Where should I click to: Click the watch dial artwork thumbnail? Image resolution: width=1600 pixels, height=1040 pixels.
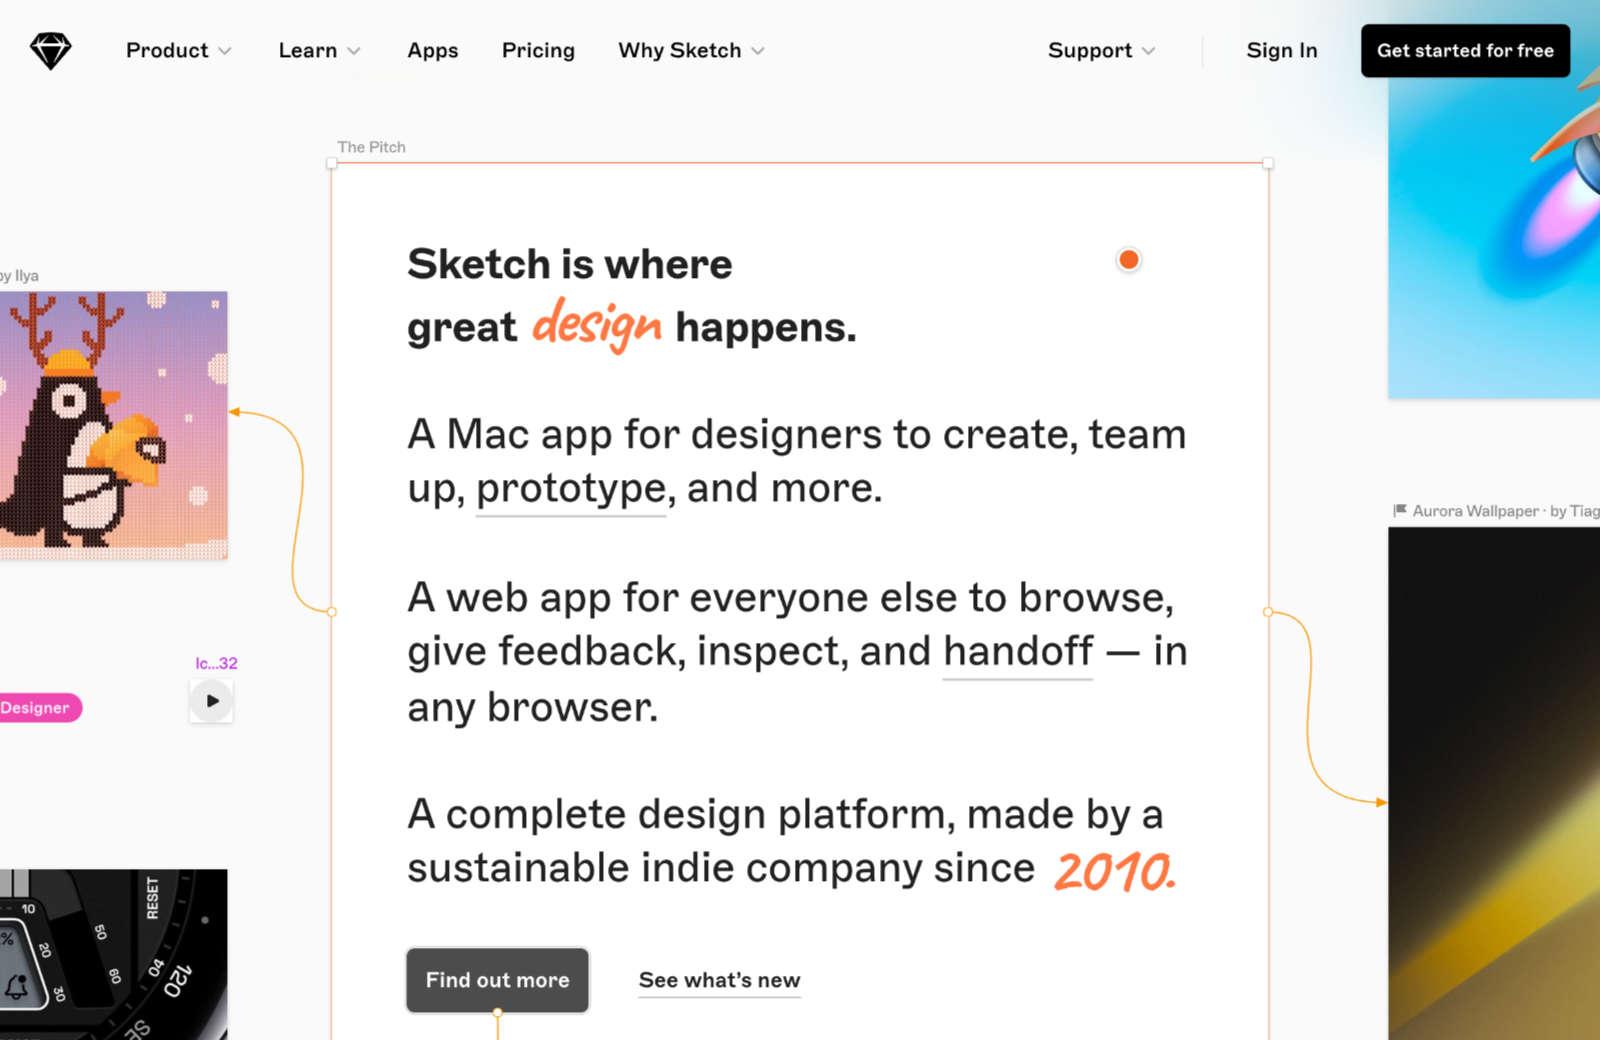tap(113, 954)
